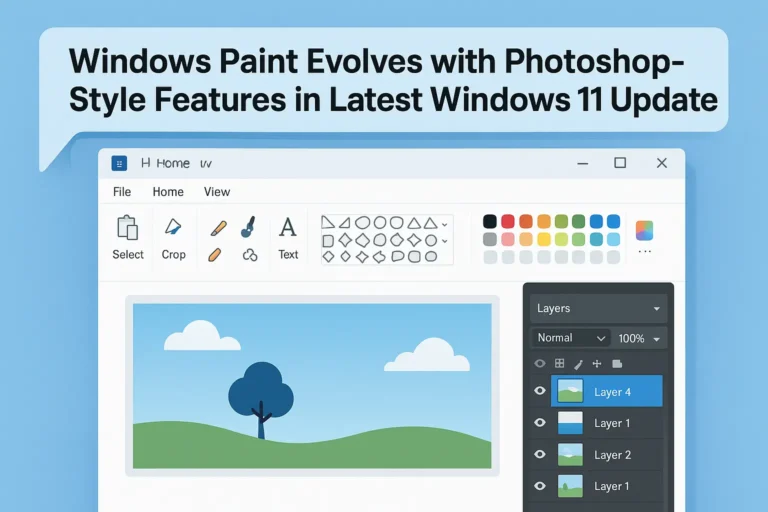768x512 pixels.
Task: Click the Select tool clipboard icon
Action: point(127,228)
